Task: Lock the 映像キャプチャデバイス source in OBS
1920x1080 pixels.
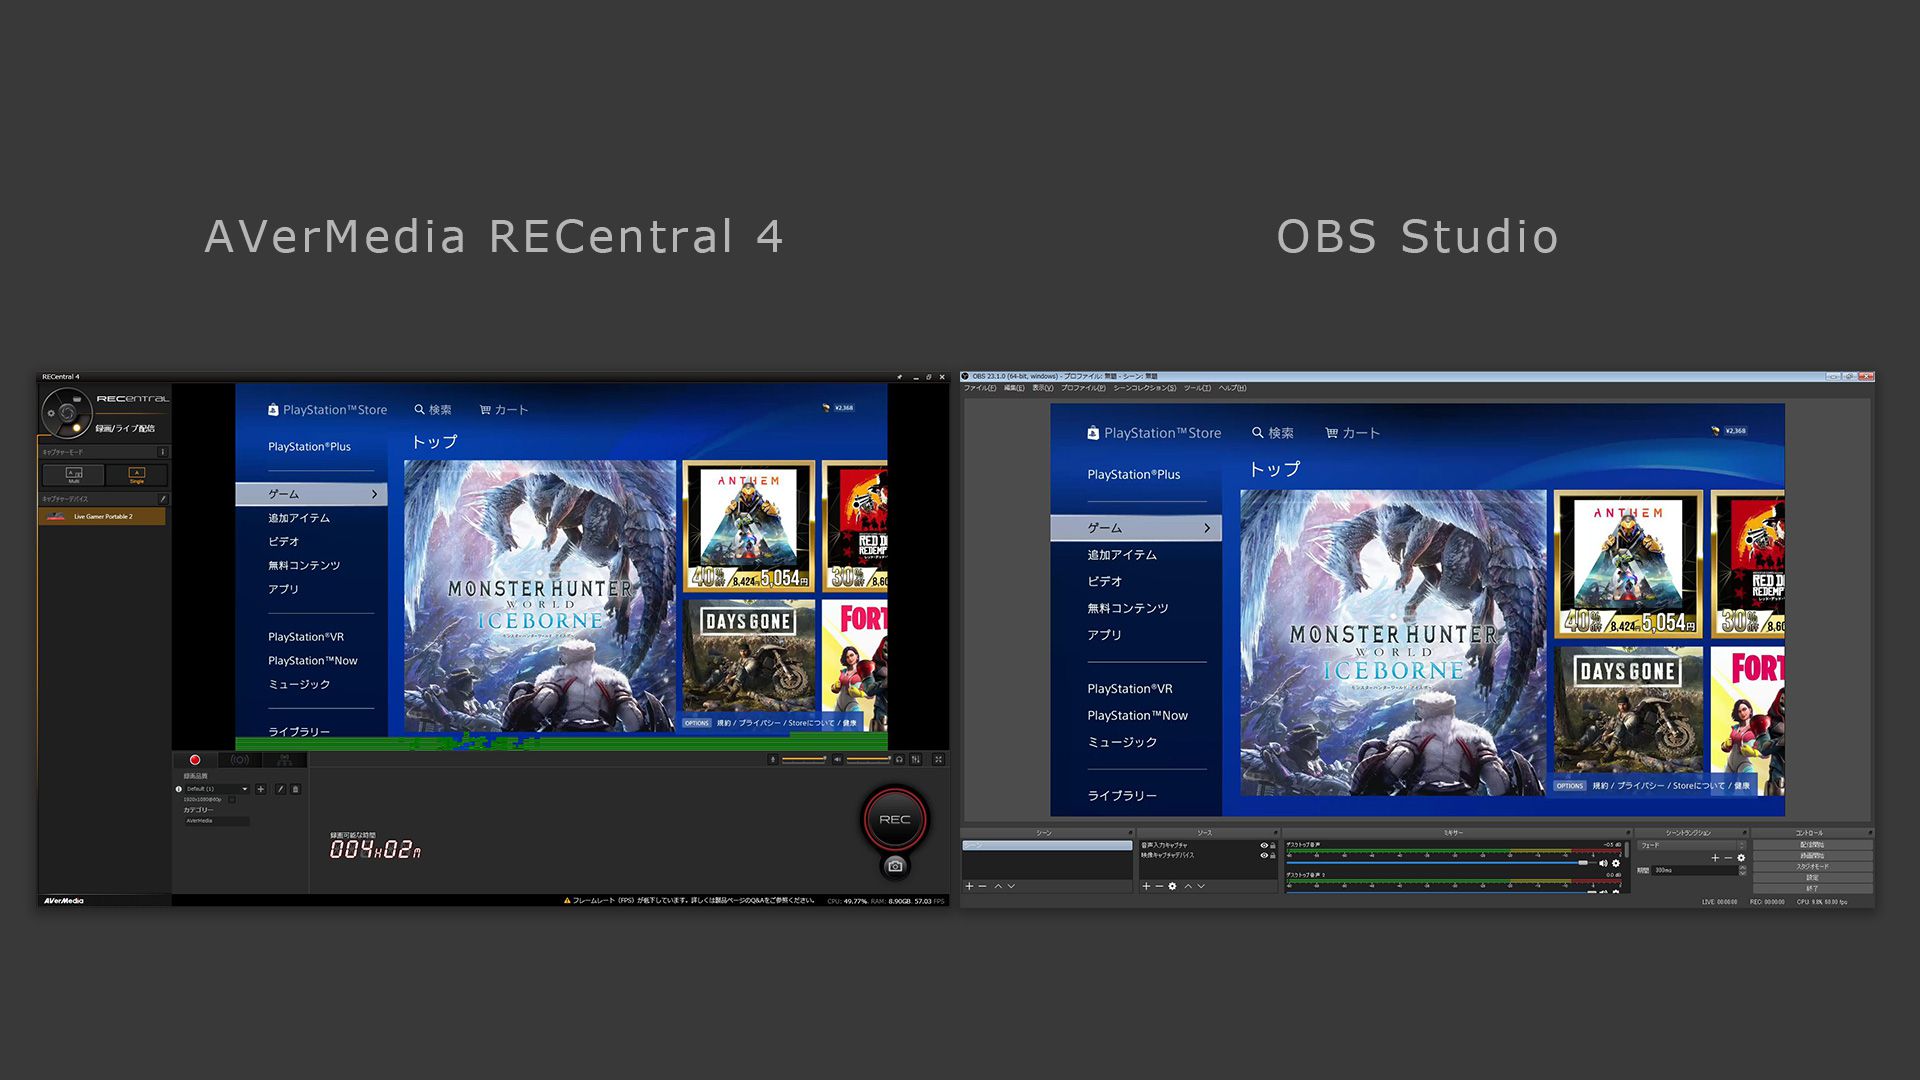Action: click(x=1273, y=855)
